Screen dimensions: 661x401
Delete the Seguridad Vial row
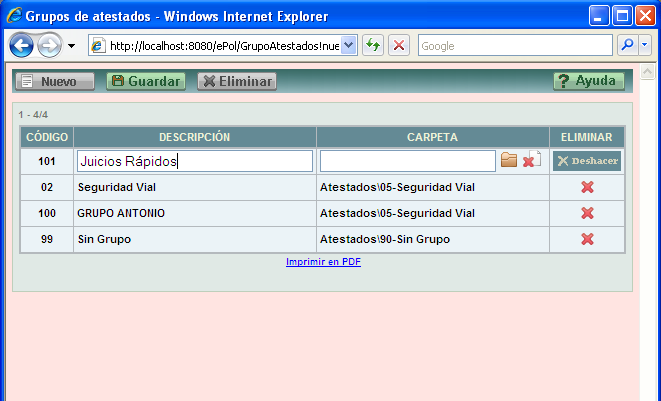coord(587,187)
